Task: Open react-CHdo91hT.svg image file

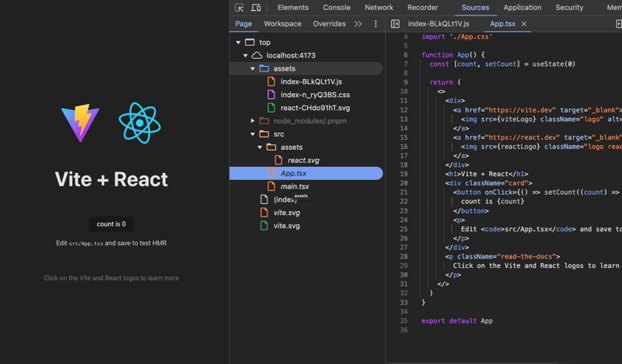Action: [x=315, y=108]
